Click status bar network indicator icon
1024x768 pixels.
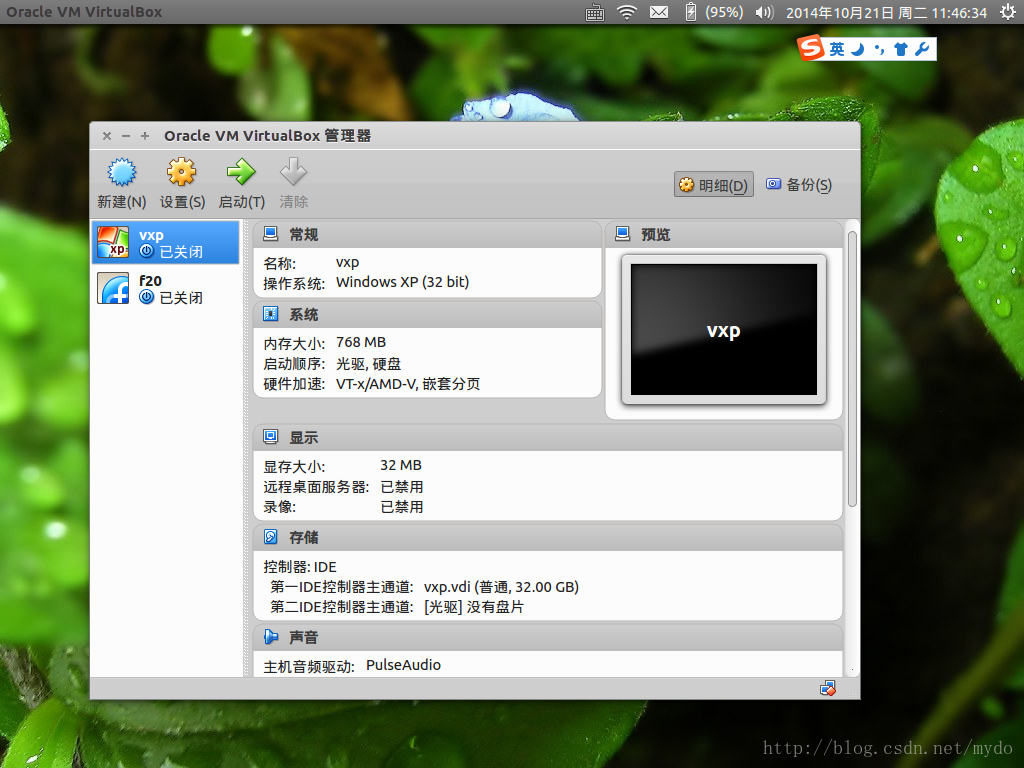pos(827,688)
